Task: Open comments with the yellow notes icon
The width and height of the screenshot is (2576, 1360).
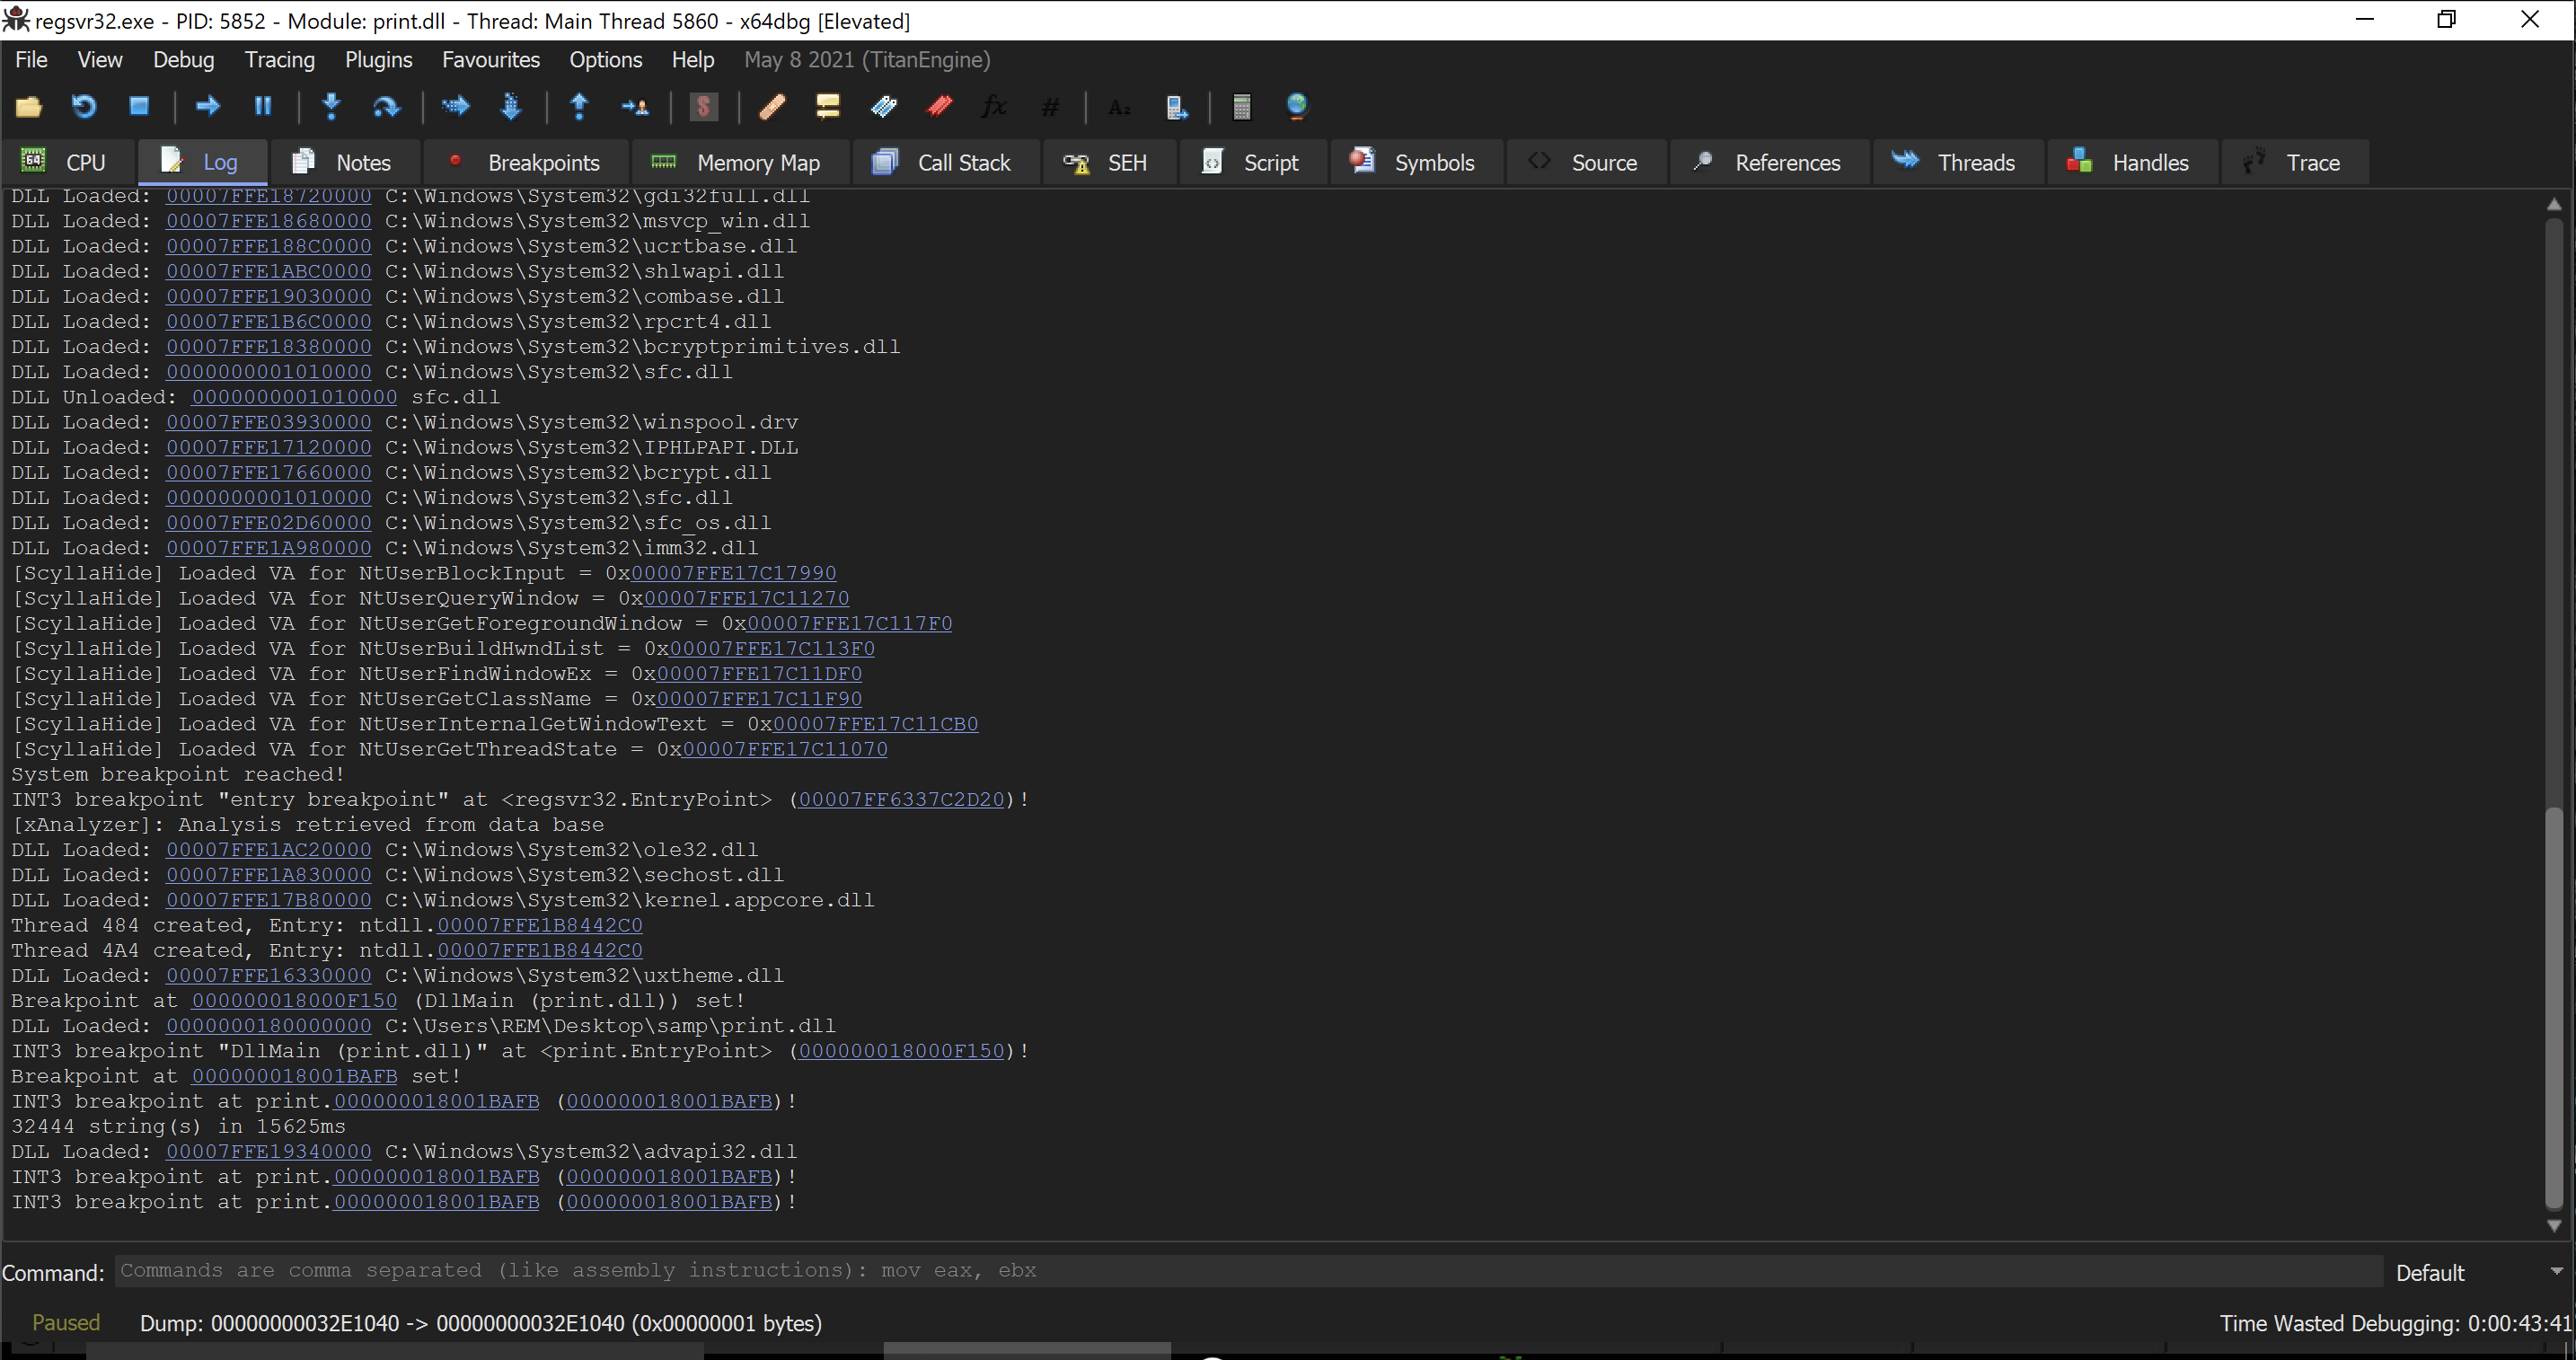Action: pyautogui.click(x=828, y=106)
